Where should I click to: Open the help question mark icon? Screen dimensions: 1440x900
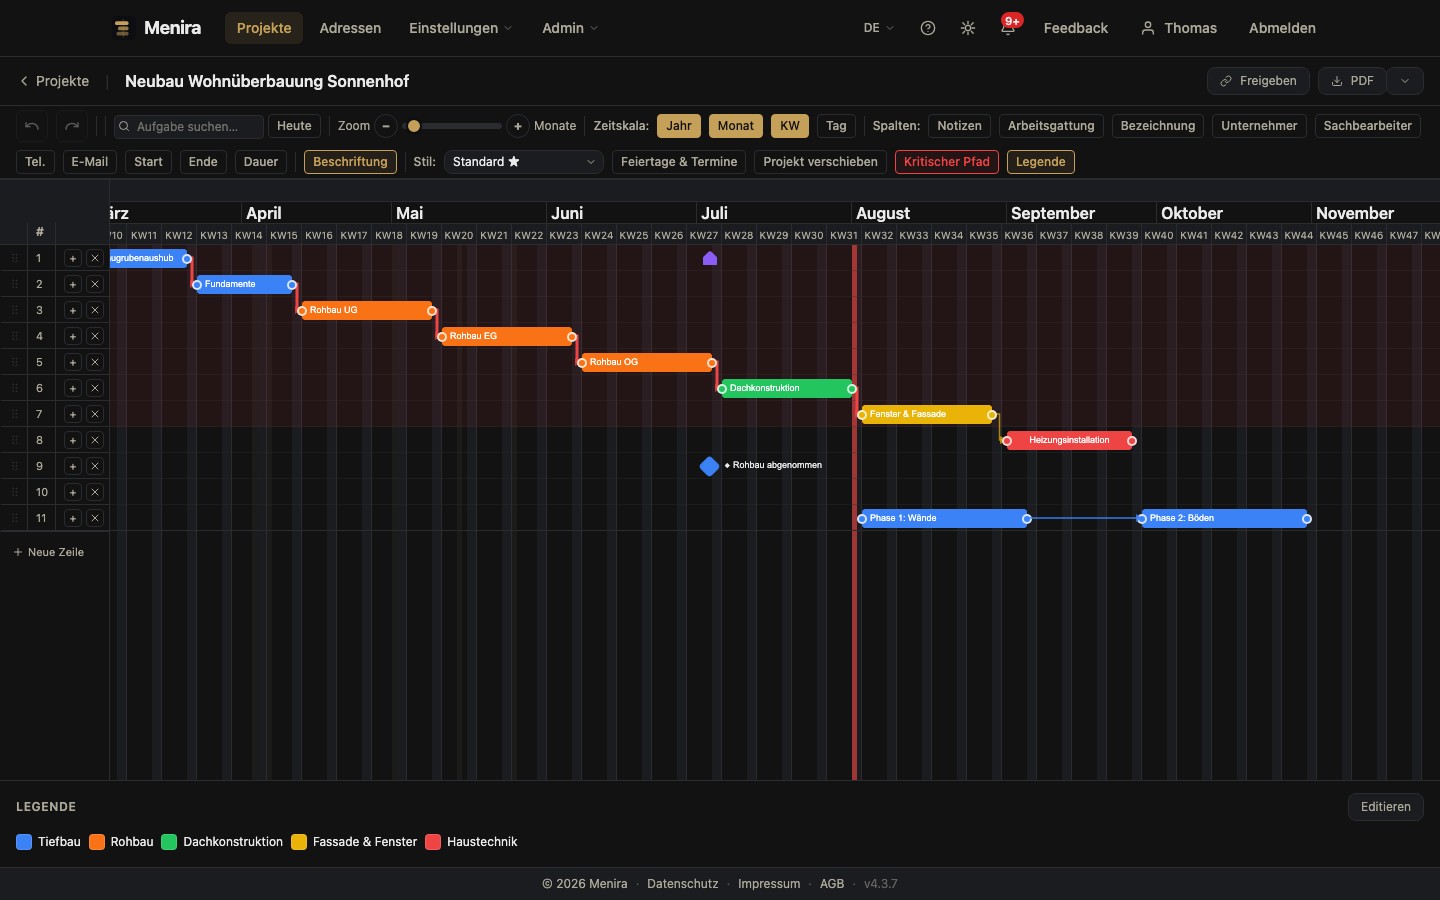coord(928,28)
